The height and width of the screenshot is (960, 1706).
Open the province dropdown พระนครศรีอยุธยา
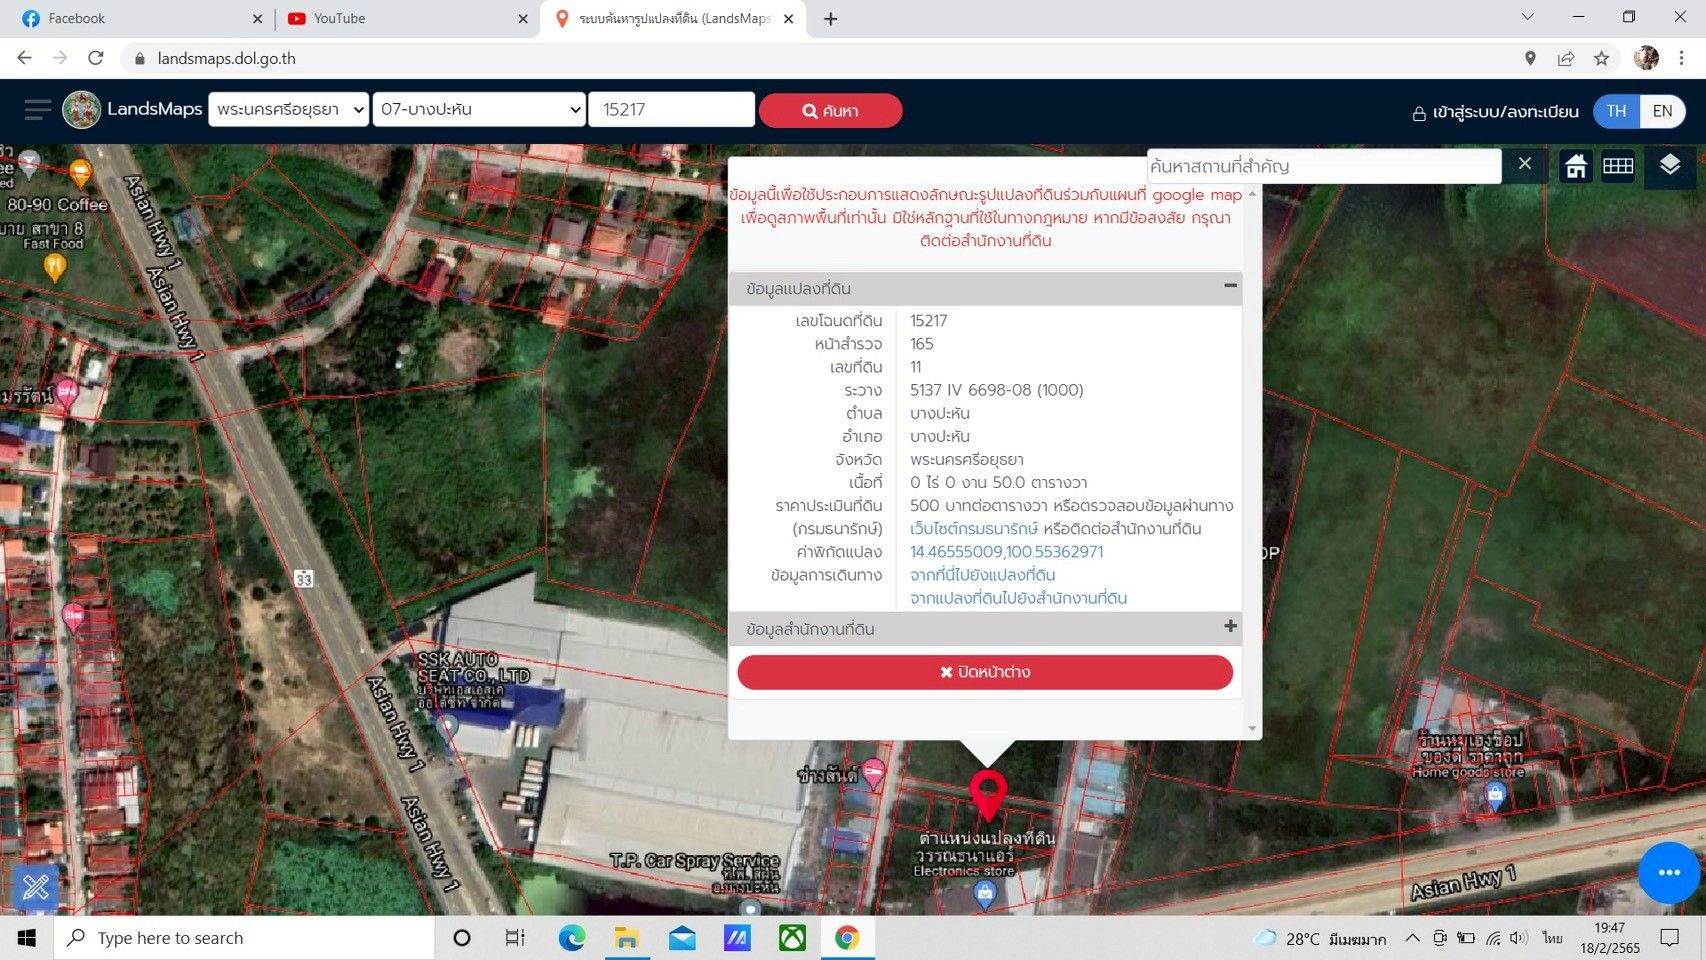(289, 109)
